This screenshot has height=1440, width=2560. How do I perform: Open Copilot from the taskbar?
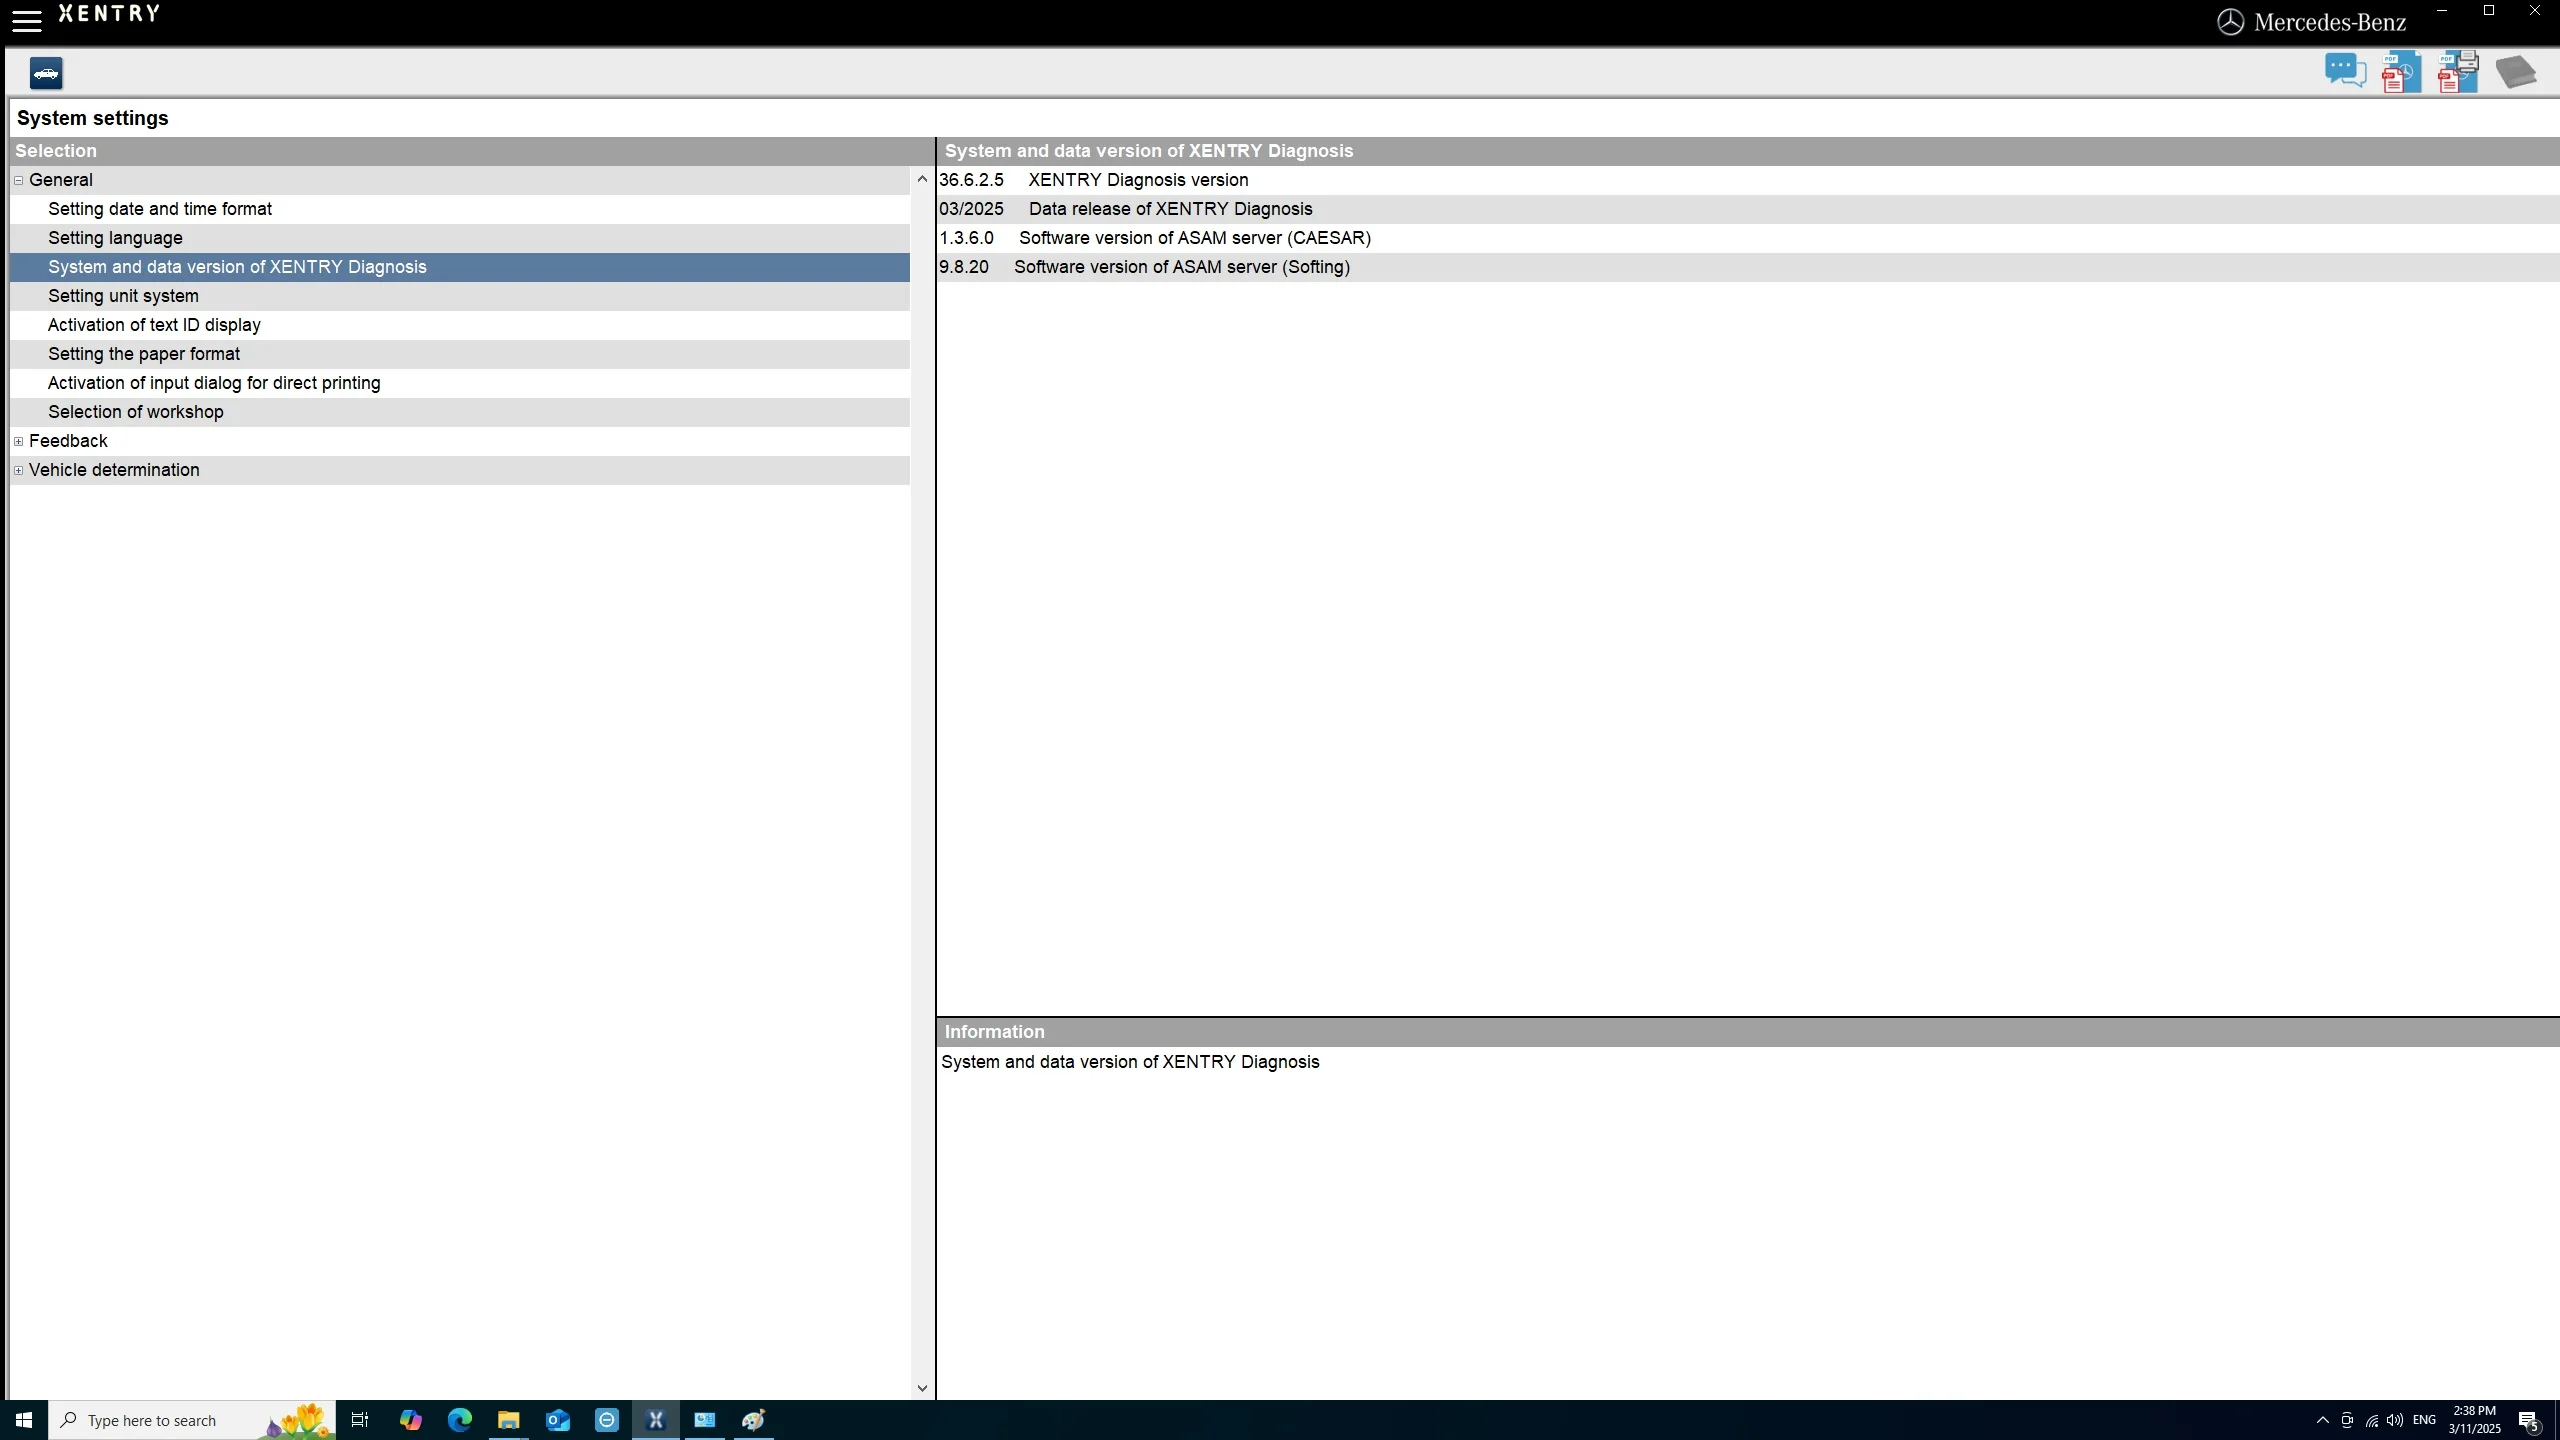[x=410, y=1420]
